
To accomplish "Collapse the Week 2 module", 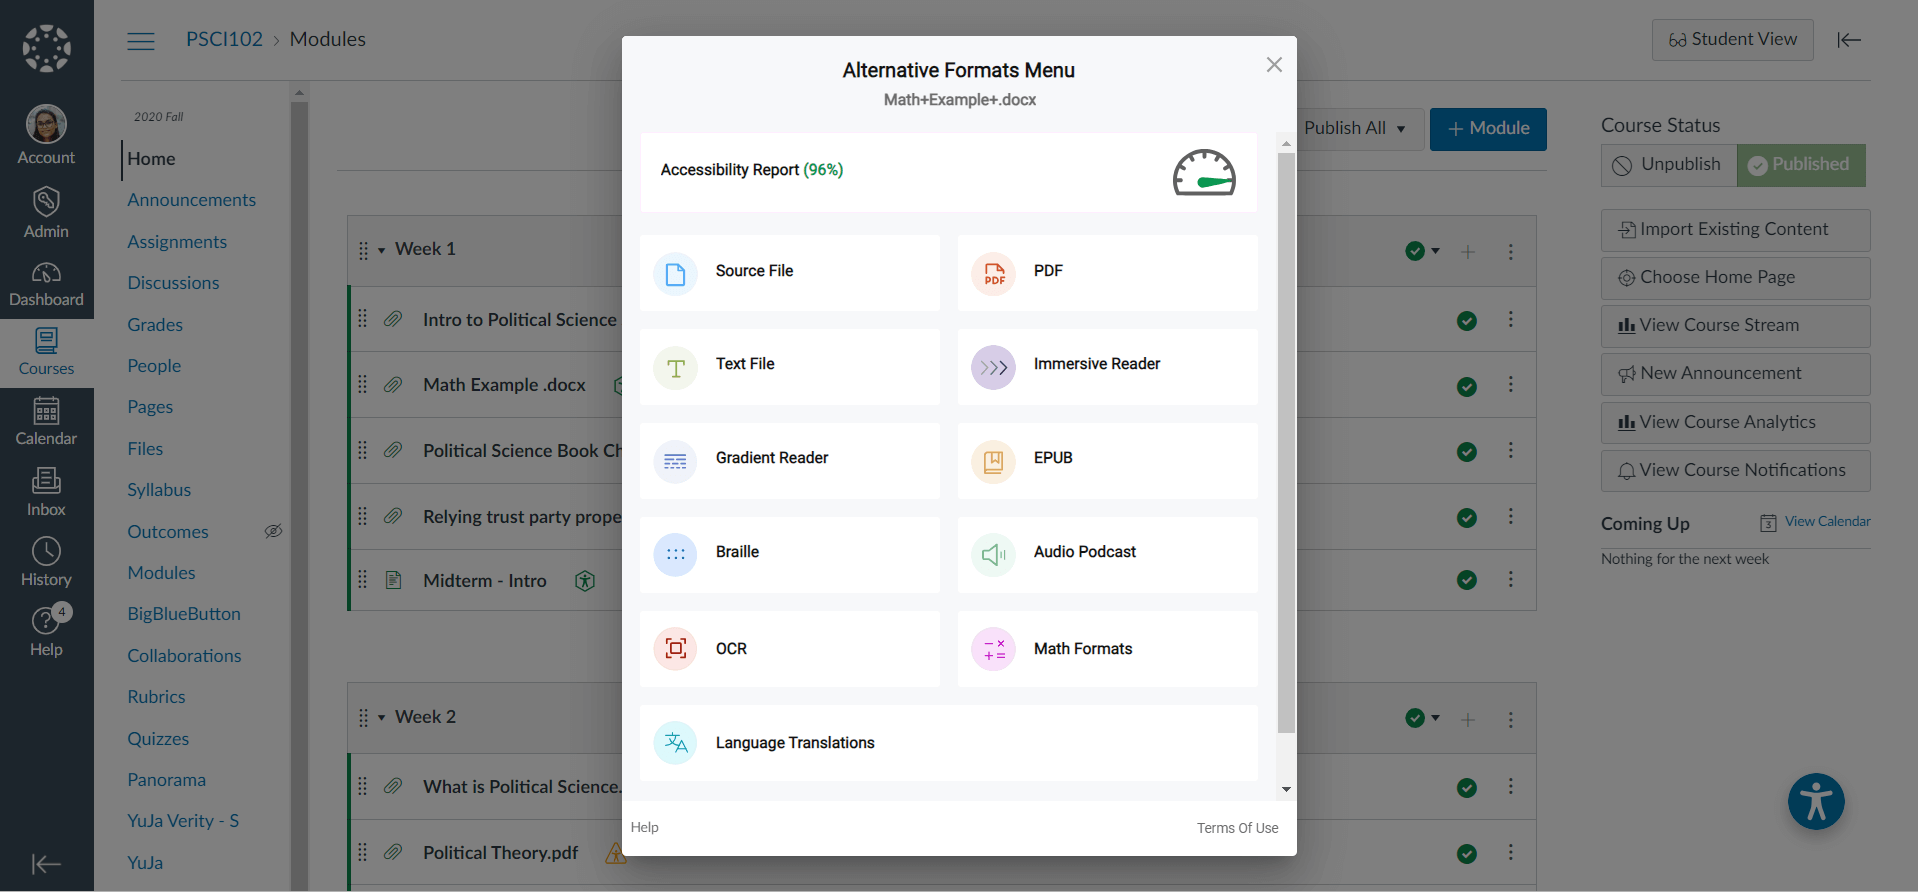I will [x=382, y=718].
